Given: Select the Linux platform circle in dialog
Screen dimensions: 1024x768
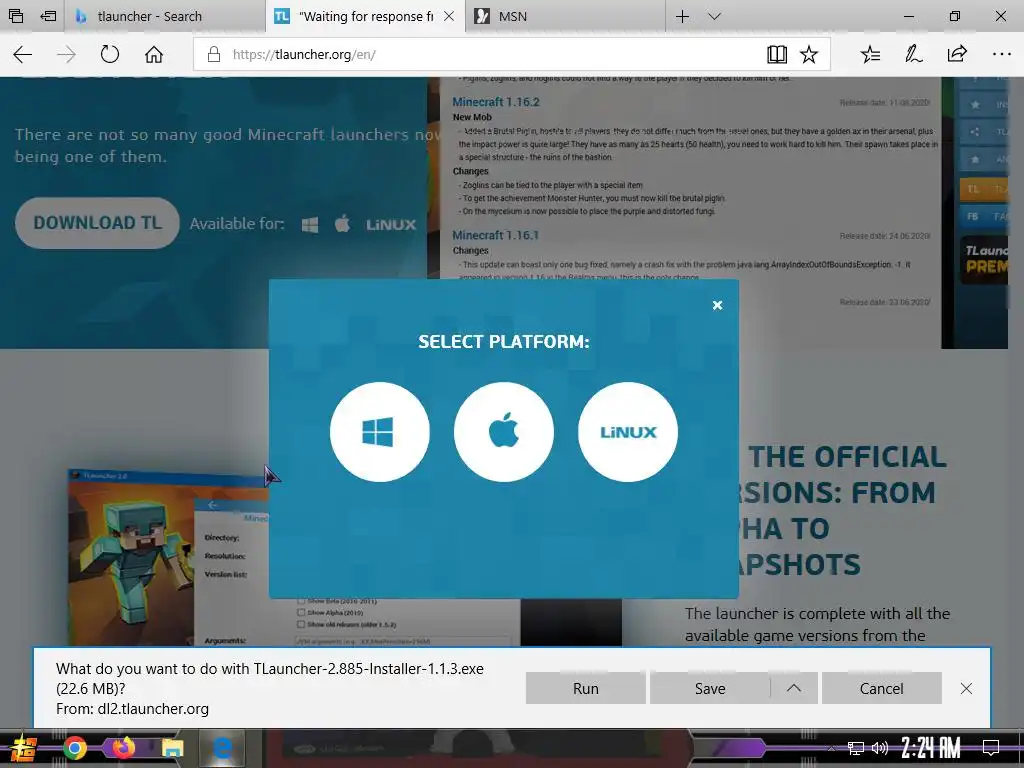Looking at the screenshot, I should [628, 432].
